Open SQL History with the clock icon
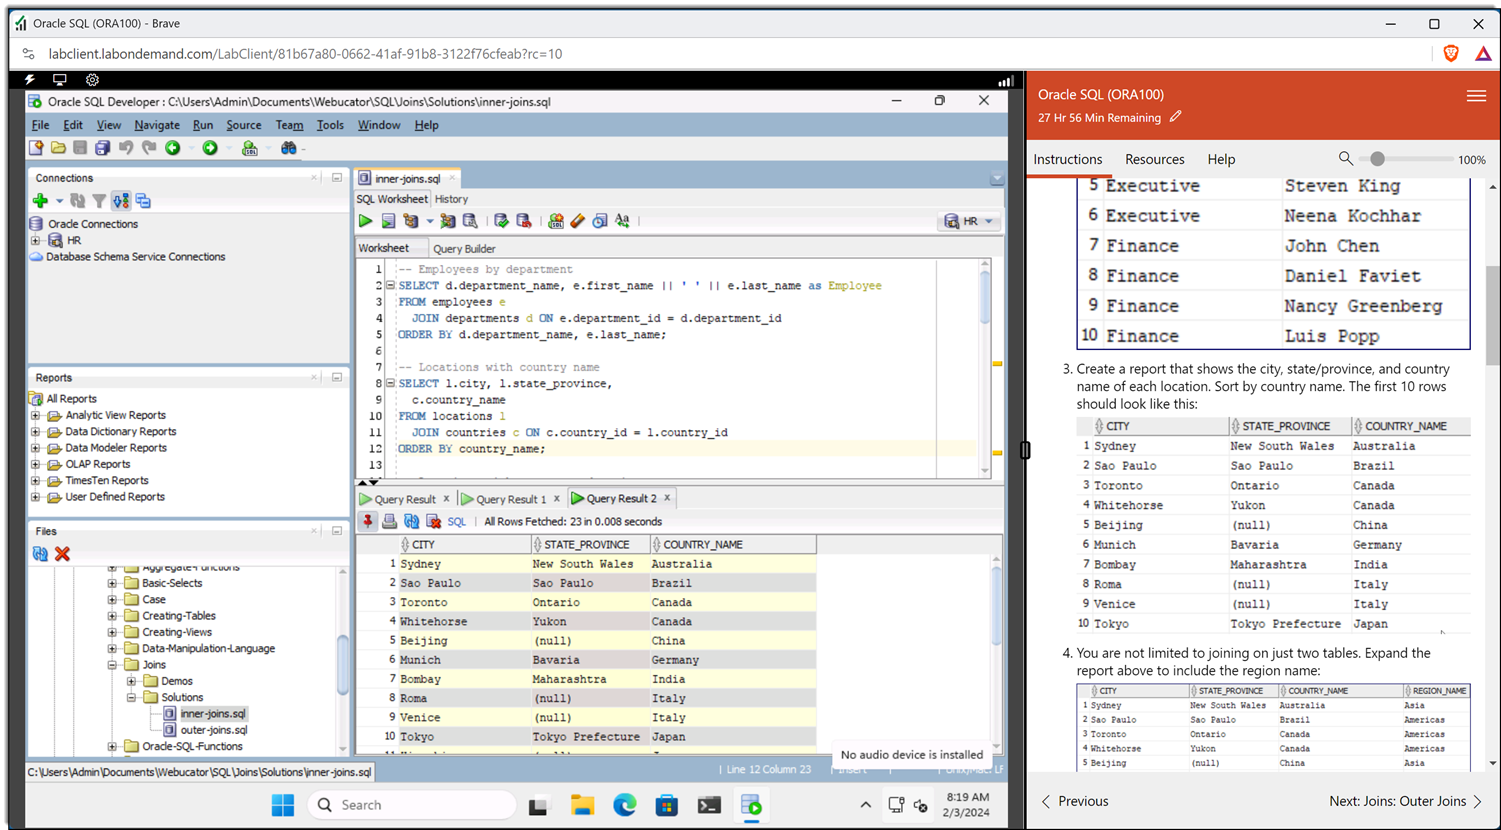Screen dimensions: 1501x830 (600, 221)
